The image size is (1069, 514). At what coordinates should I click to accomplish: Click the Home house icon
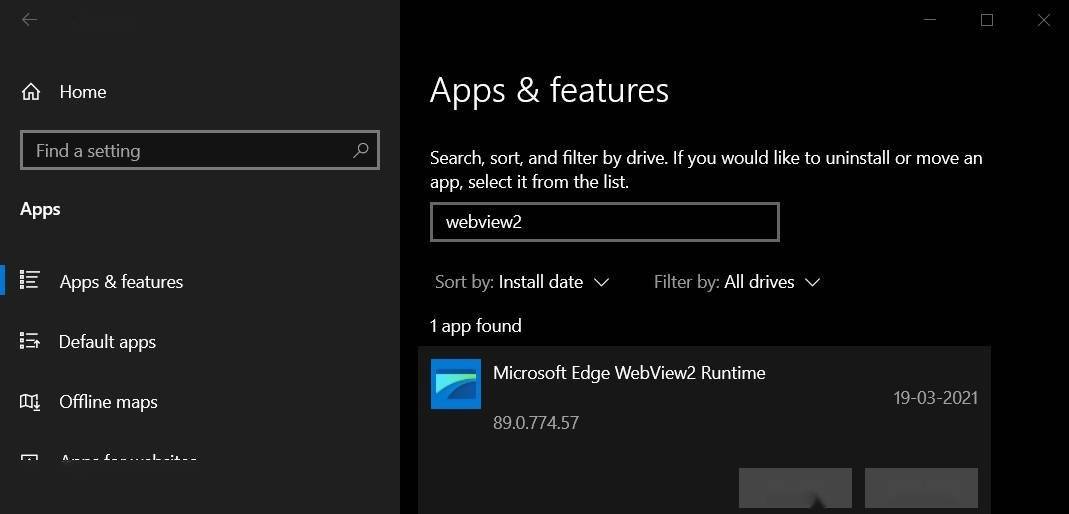point(31,92)
